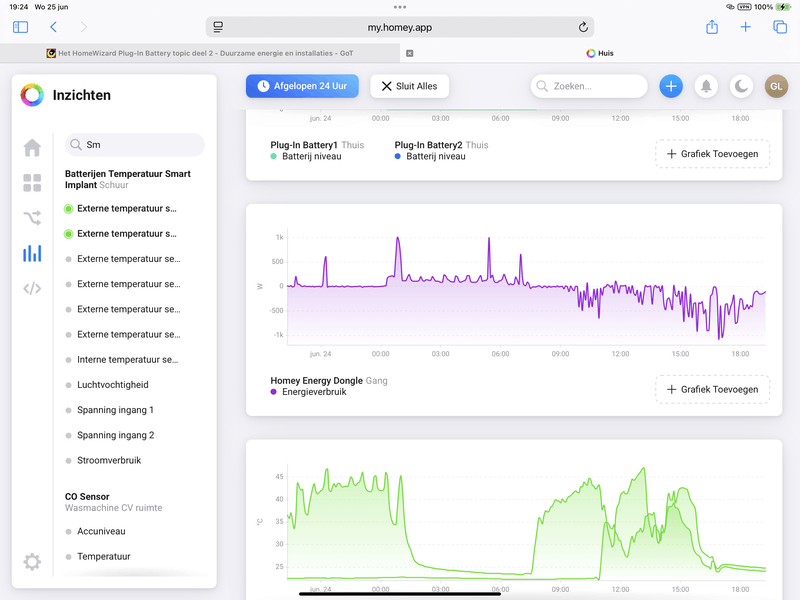Viewport: 800px width, 600px height.
Task: Add a new Safari tab
Action: click(x=745, y=27)
